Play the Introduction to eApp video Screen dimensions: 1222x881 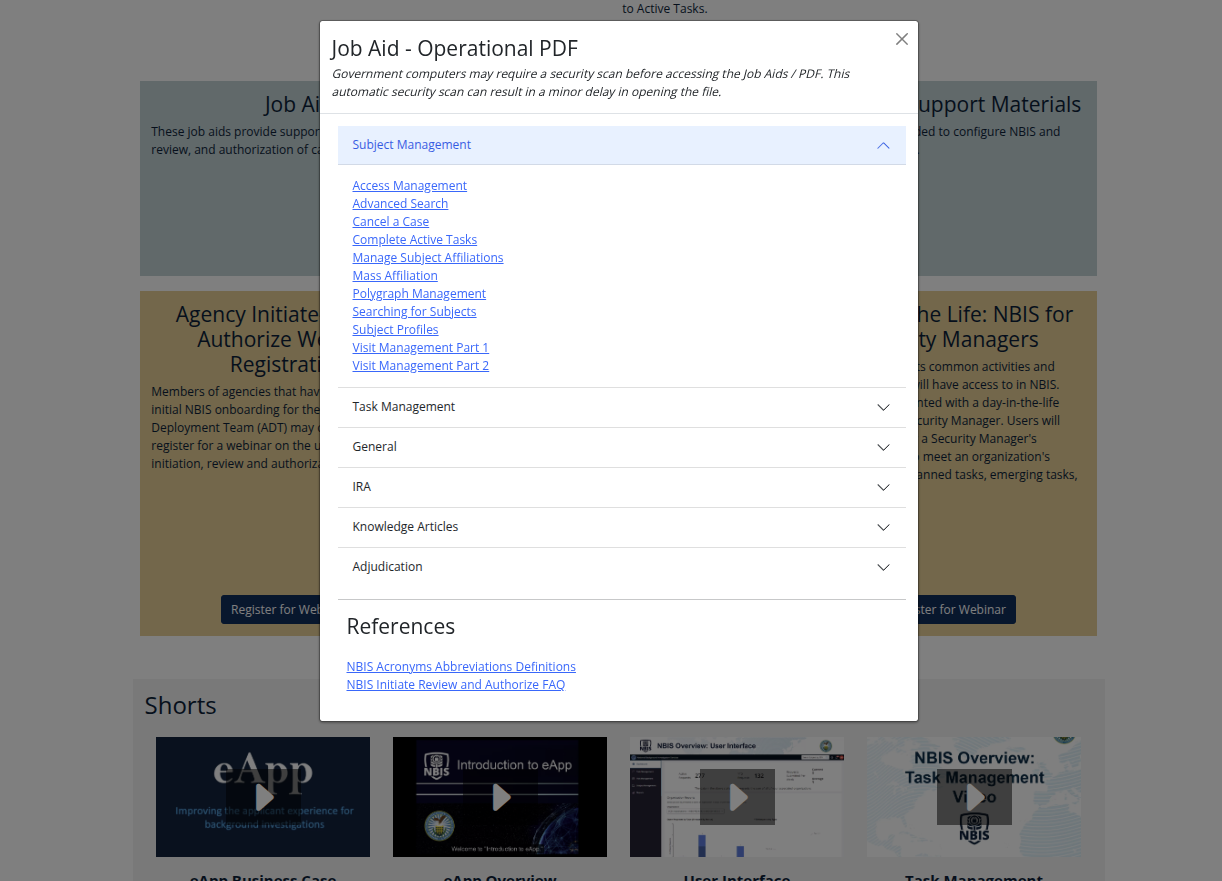pos(500,797)
